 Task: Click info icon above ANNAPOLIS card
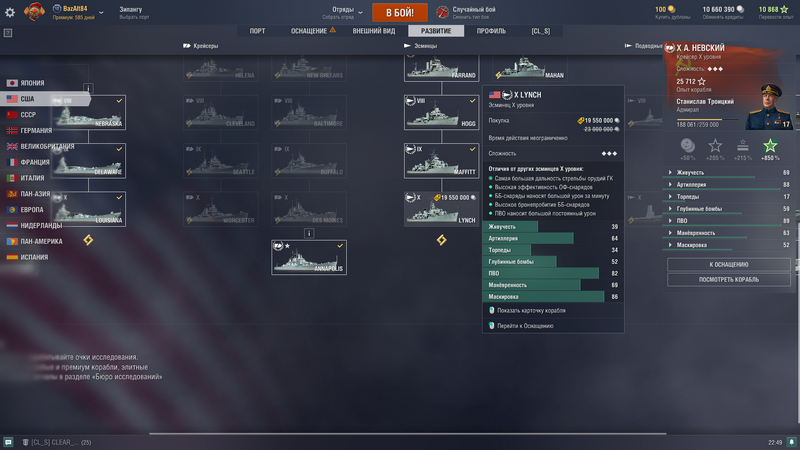click(309, 233)
